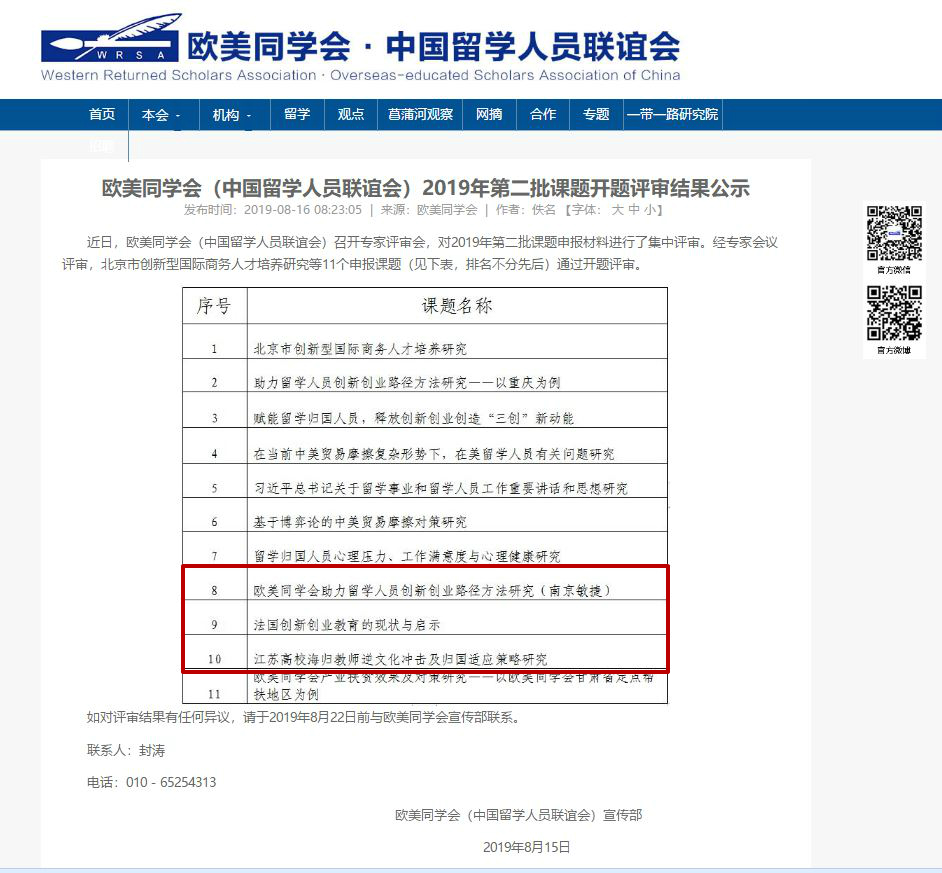The image size is (942, 873).
Task: Click the site title 欧美同学会·中国留学人员联谊会
Action: (x=433, y=46)
